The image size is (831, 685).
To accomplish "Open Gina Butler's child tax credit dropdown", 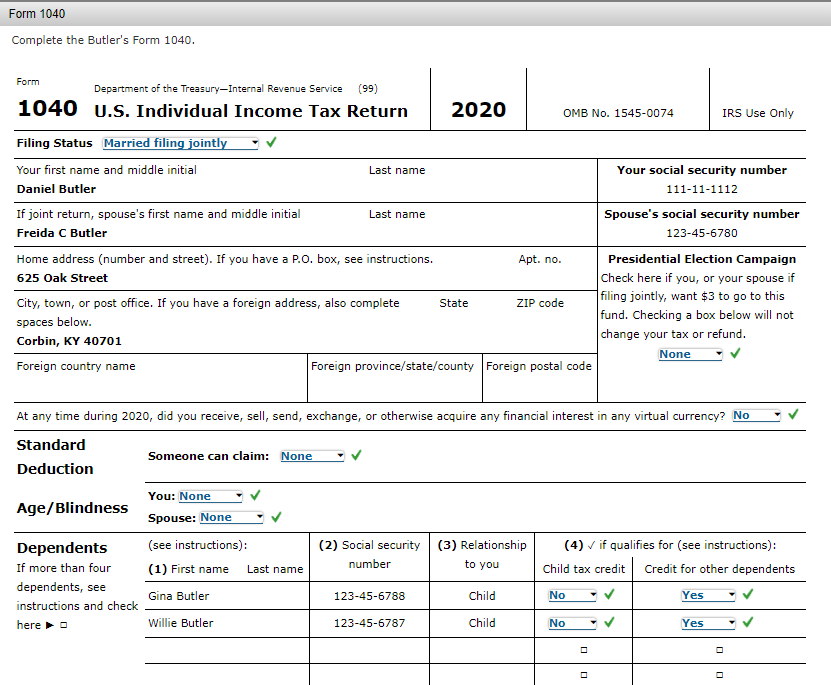I will coord(571,594).
